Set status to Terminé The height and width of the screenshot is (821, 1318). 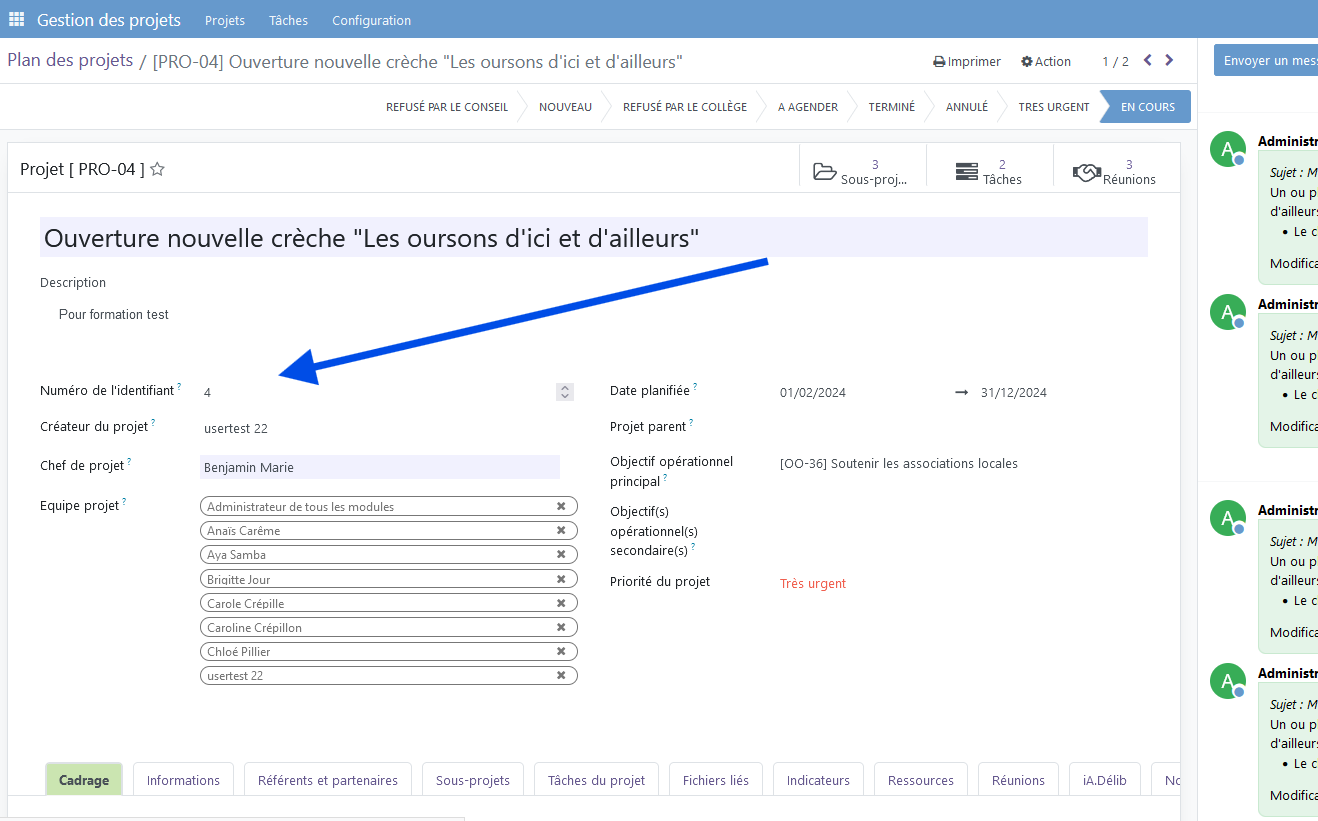891,107
